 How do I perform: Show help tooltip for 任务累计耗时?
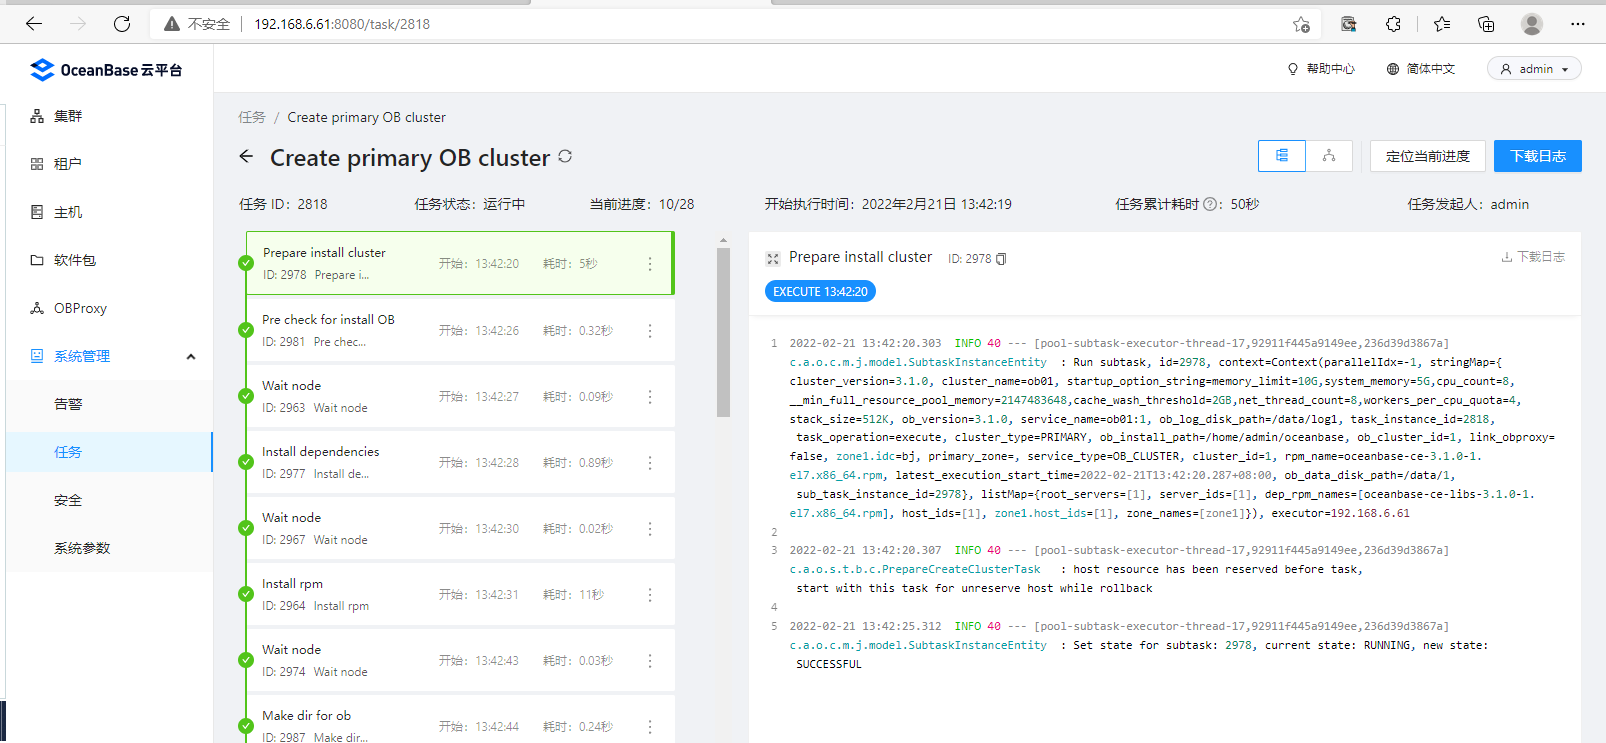[x=1210, y=204]
